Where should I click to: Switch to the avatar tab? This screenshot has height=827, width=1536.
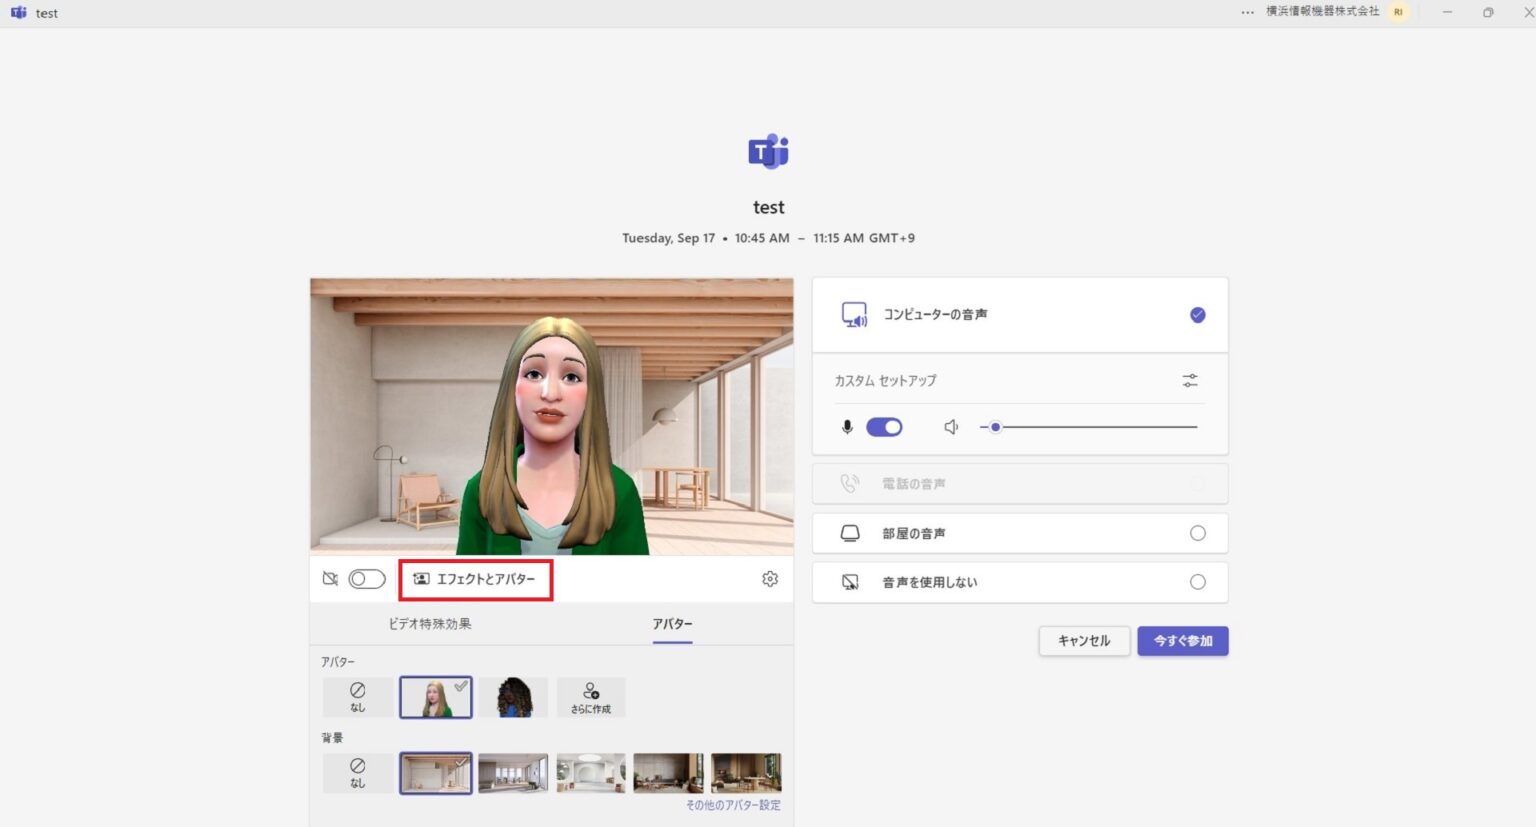click(672, 624)
